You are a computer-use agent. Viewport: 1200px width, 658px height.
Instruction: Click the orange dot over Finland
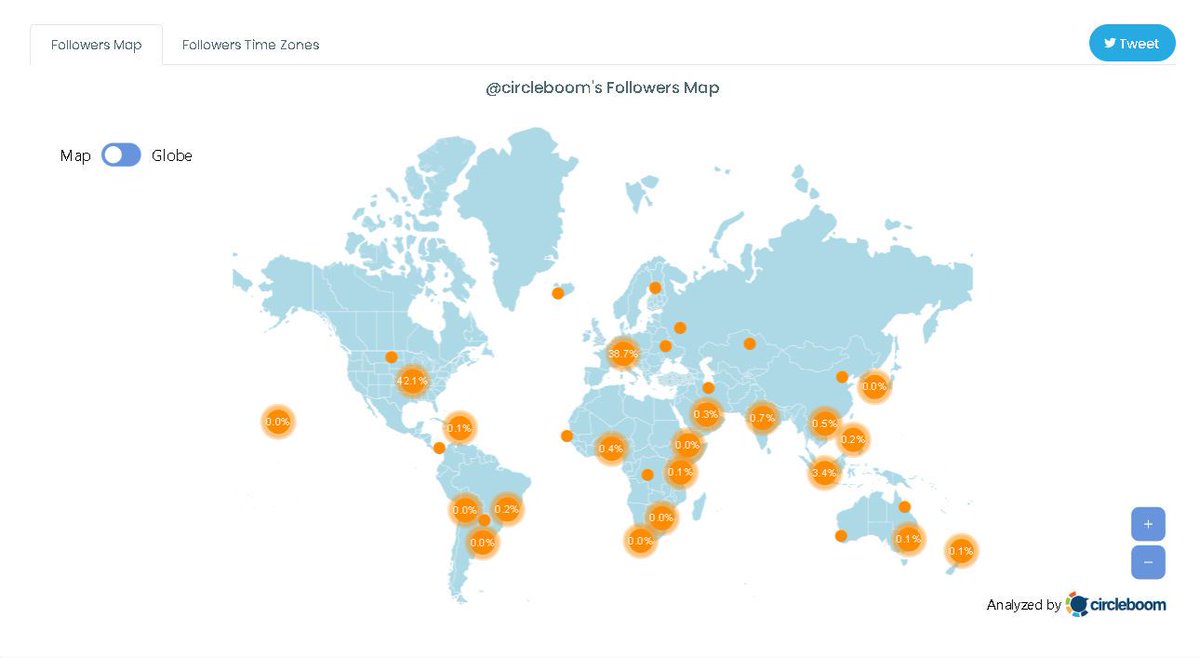(655, 288)
